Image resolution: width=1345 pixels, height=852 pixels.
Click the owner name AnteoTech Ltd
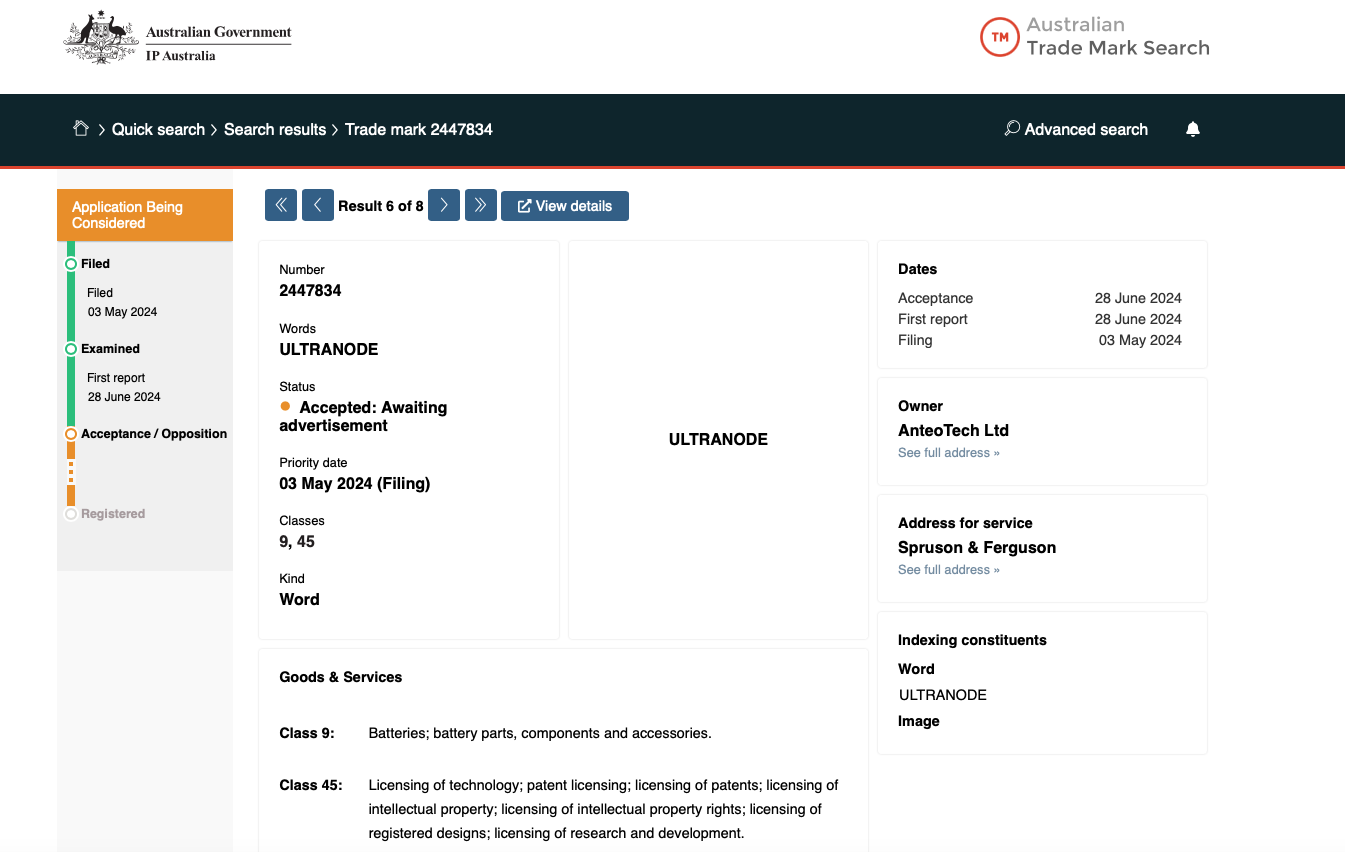pyautogui.click(x=953, y=431)
